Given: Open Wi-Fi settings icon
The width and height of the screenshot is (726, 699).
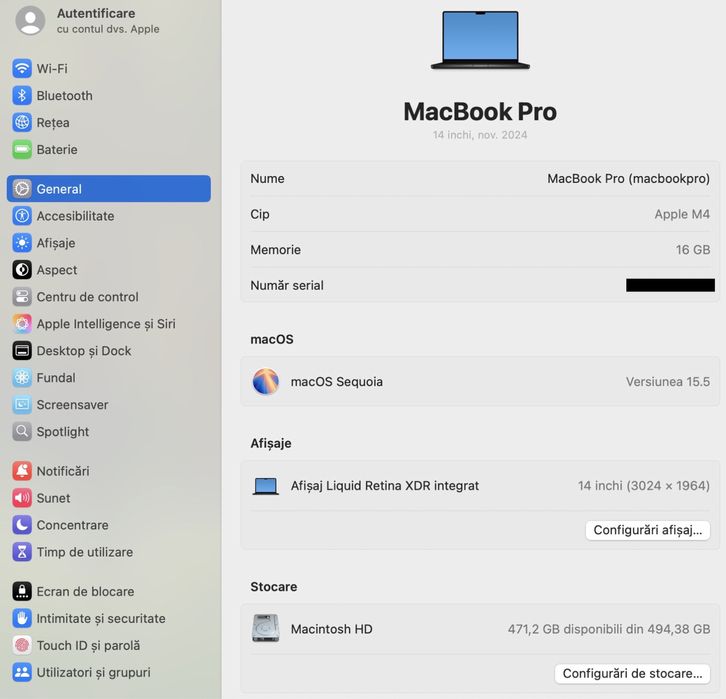Looking at the screenshot, I should coord(22,69).
